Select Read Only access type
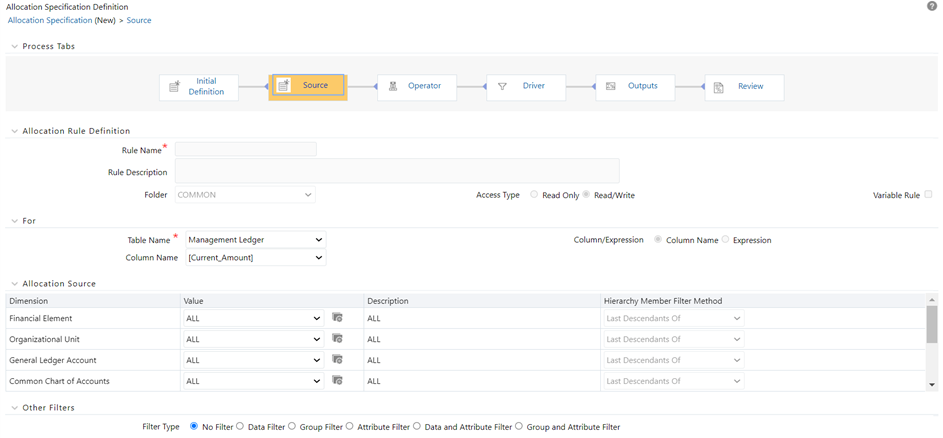Image resolution: width=943 pixels, height=438 pixels. point(534,195)
